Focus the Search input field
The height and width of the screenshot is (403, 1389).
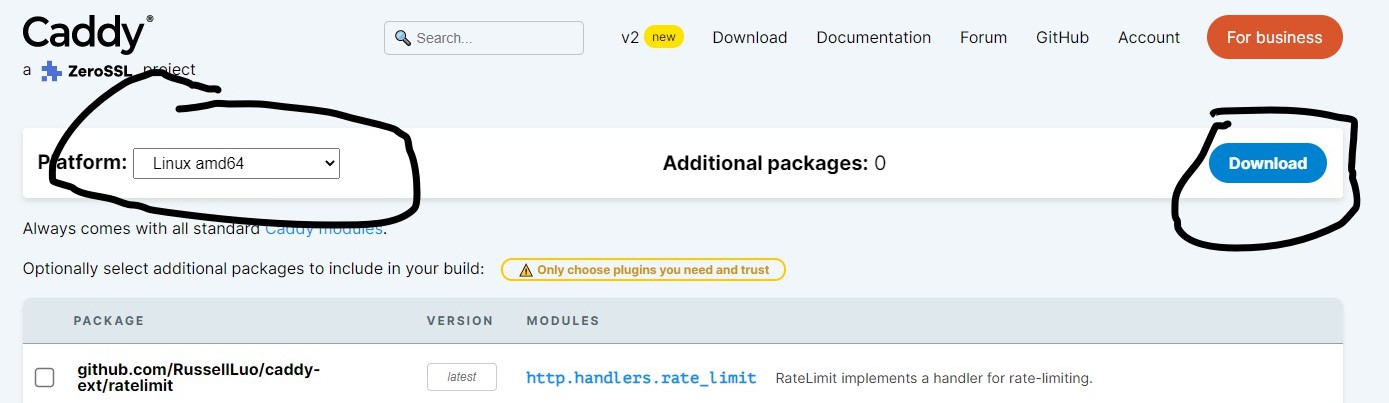pyautogui.click(x=484, y=38)
